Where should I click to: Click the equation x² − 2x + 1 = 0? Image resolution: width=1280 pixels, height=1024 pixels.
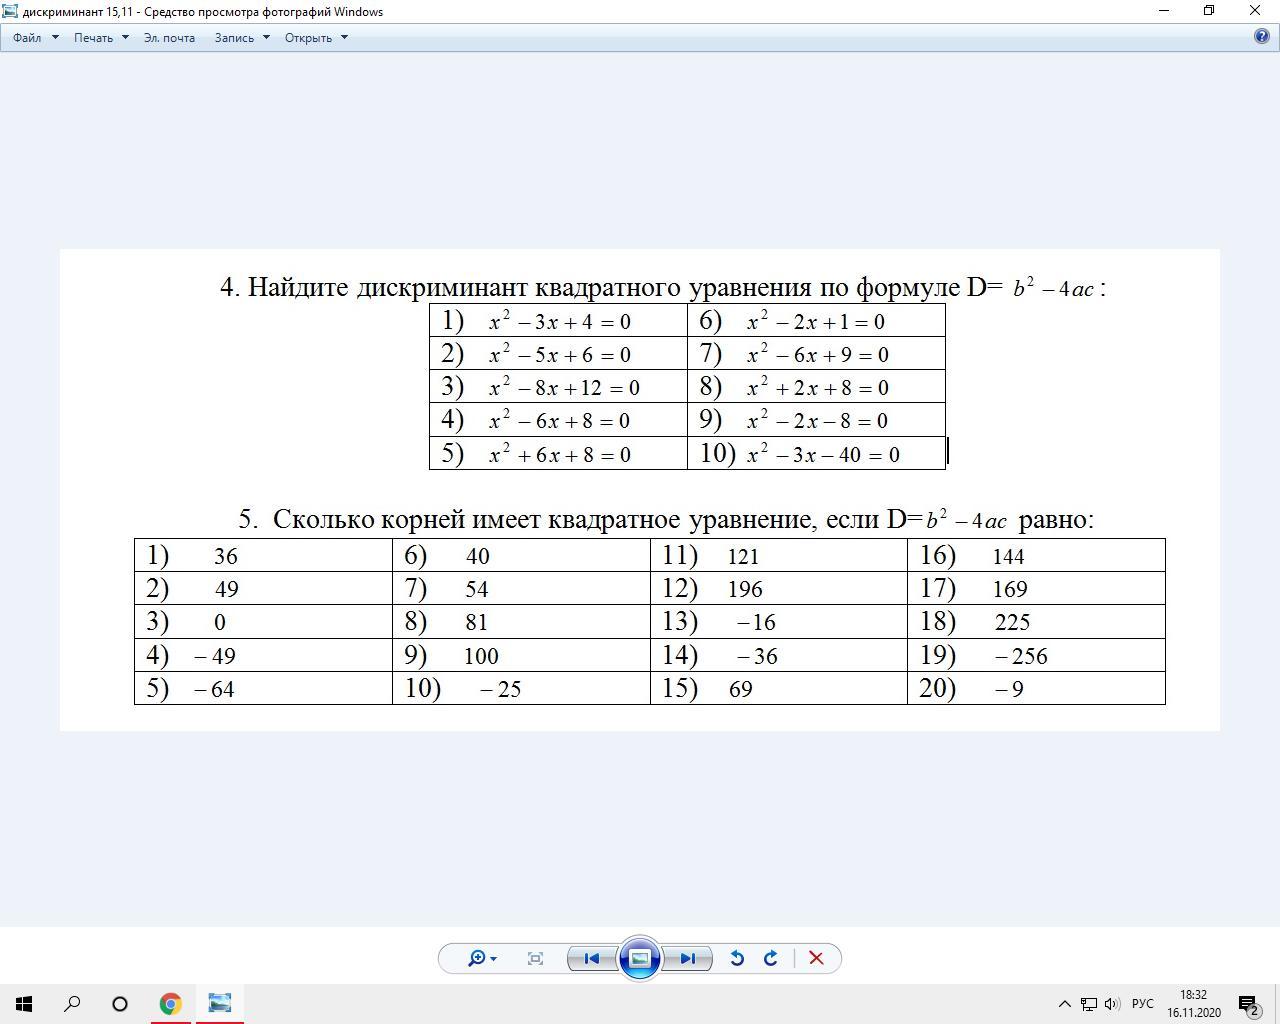tap(815, 321)
